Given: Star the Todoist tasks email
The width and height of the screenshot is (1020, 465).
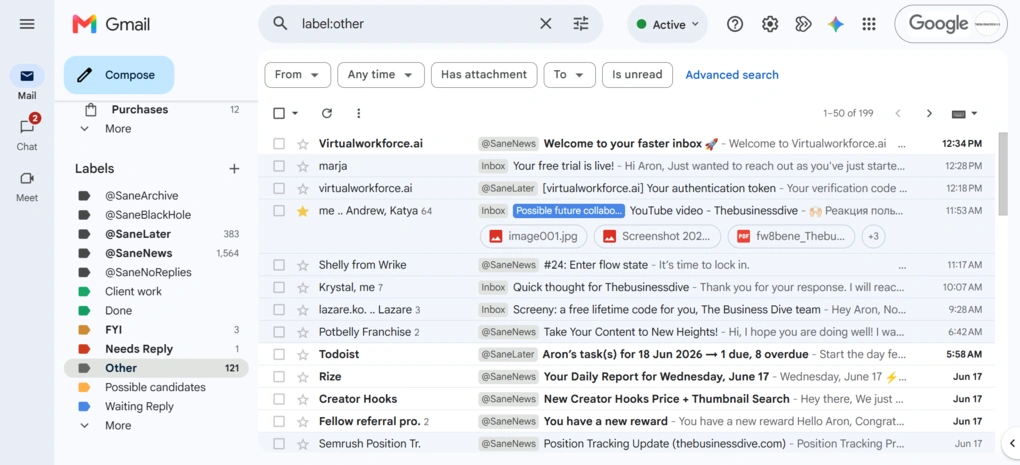Looking at the screenshot, I should point(302,354).
